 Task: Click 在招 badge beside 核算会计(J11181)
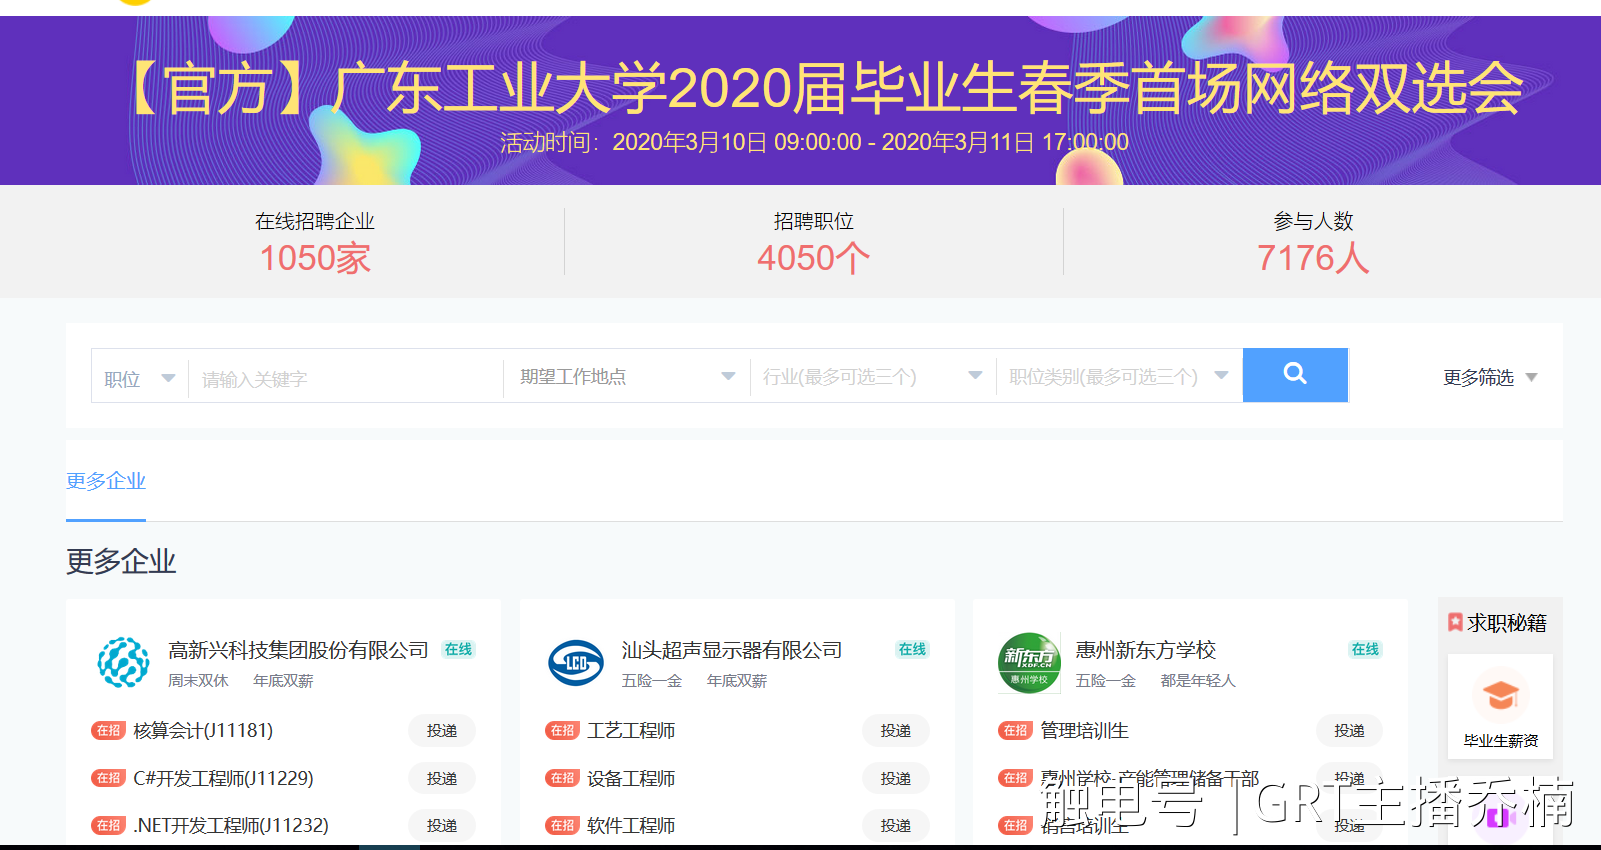[x=108, y=731]
